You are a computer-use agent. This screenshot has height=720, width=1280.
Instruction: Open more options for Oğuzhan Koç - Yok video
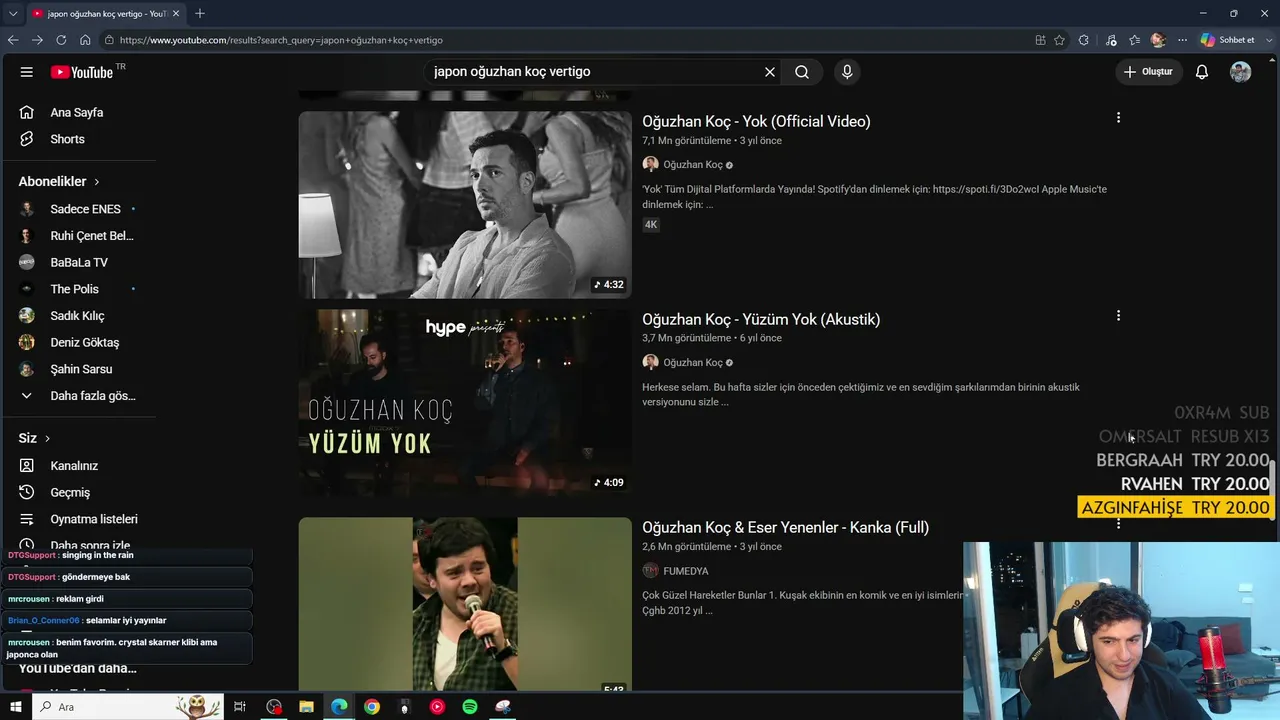tap(1118, 118)
